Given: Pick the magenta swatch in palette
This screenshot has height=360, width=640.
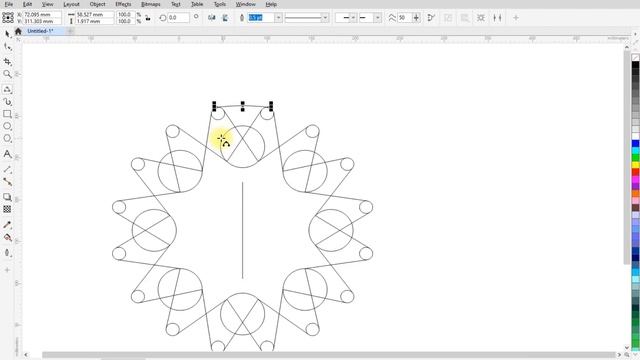Looking at the screenshot, I should [x=636, y=179].
